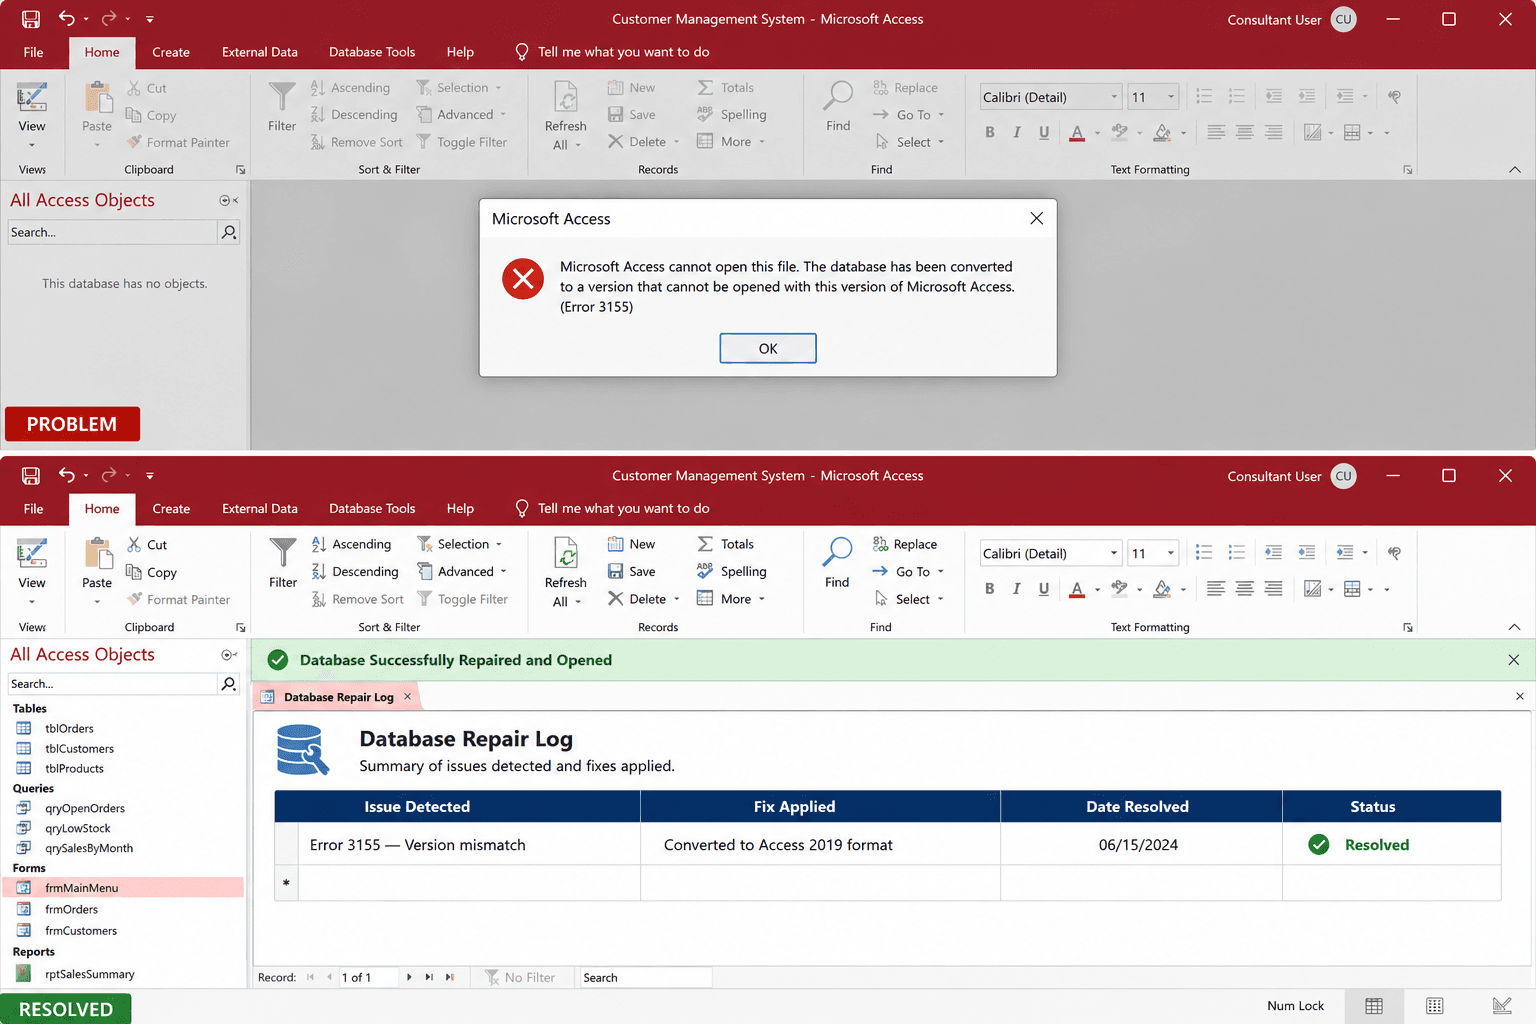Image resolution: width=1536 pixels, height=1024 pixels.
Task: Click the Cut icon in the Repair Log window
Action: 134,545
